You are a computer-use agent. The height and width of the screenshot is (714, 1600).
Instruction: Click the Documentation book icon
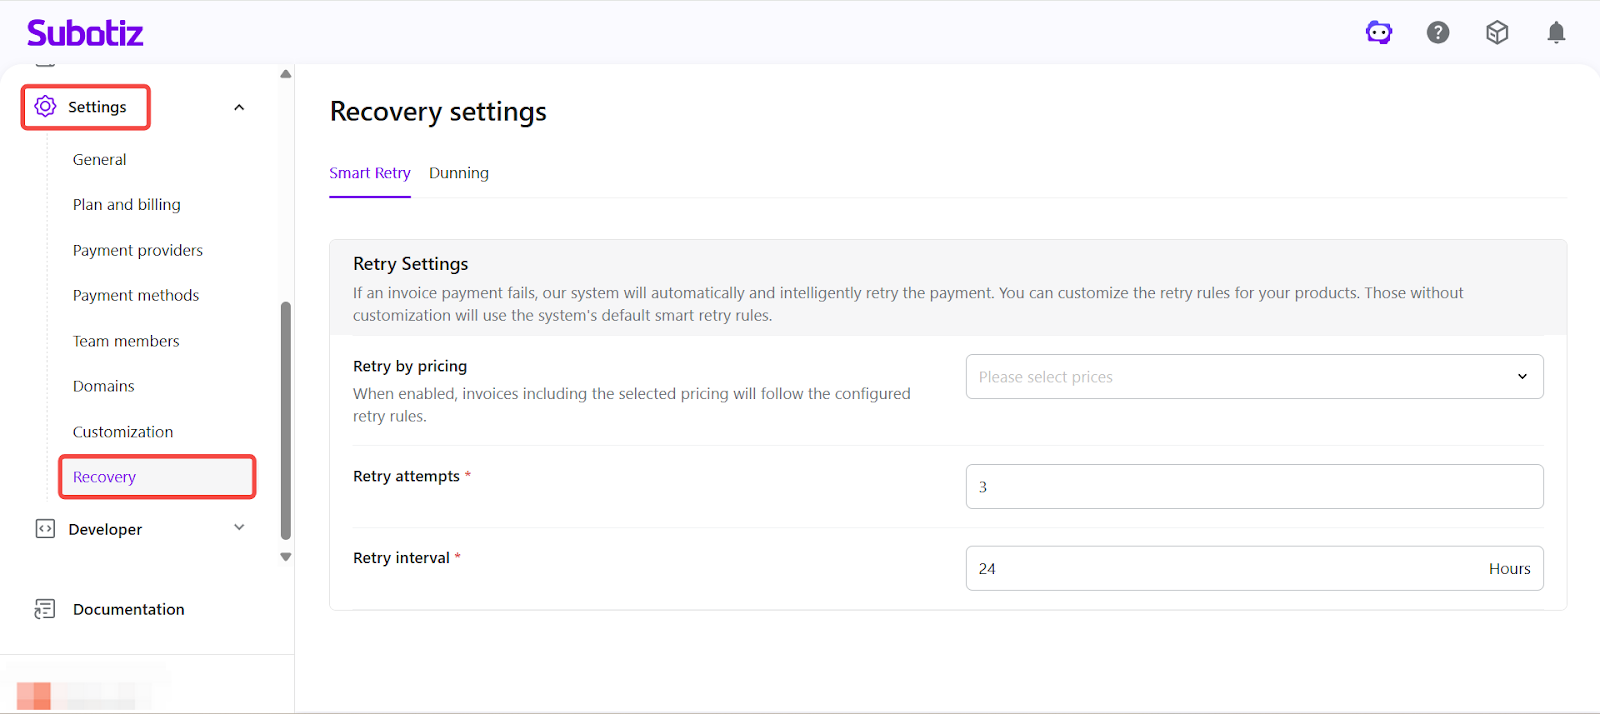(45, 609)
